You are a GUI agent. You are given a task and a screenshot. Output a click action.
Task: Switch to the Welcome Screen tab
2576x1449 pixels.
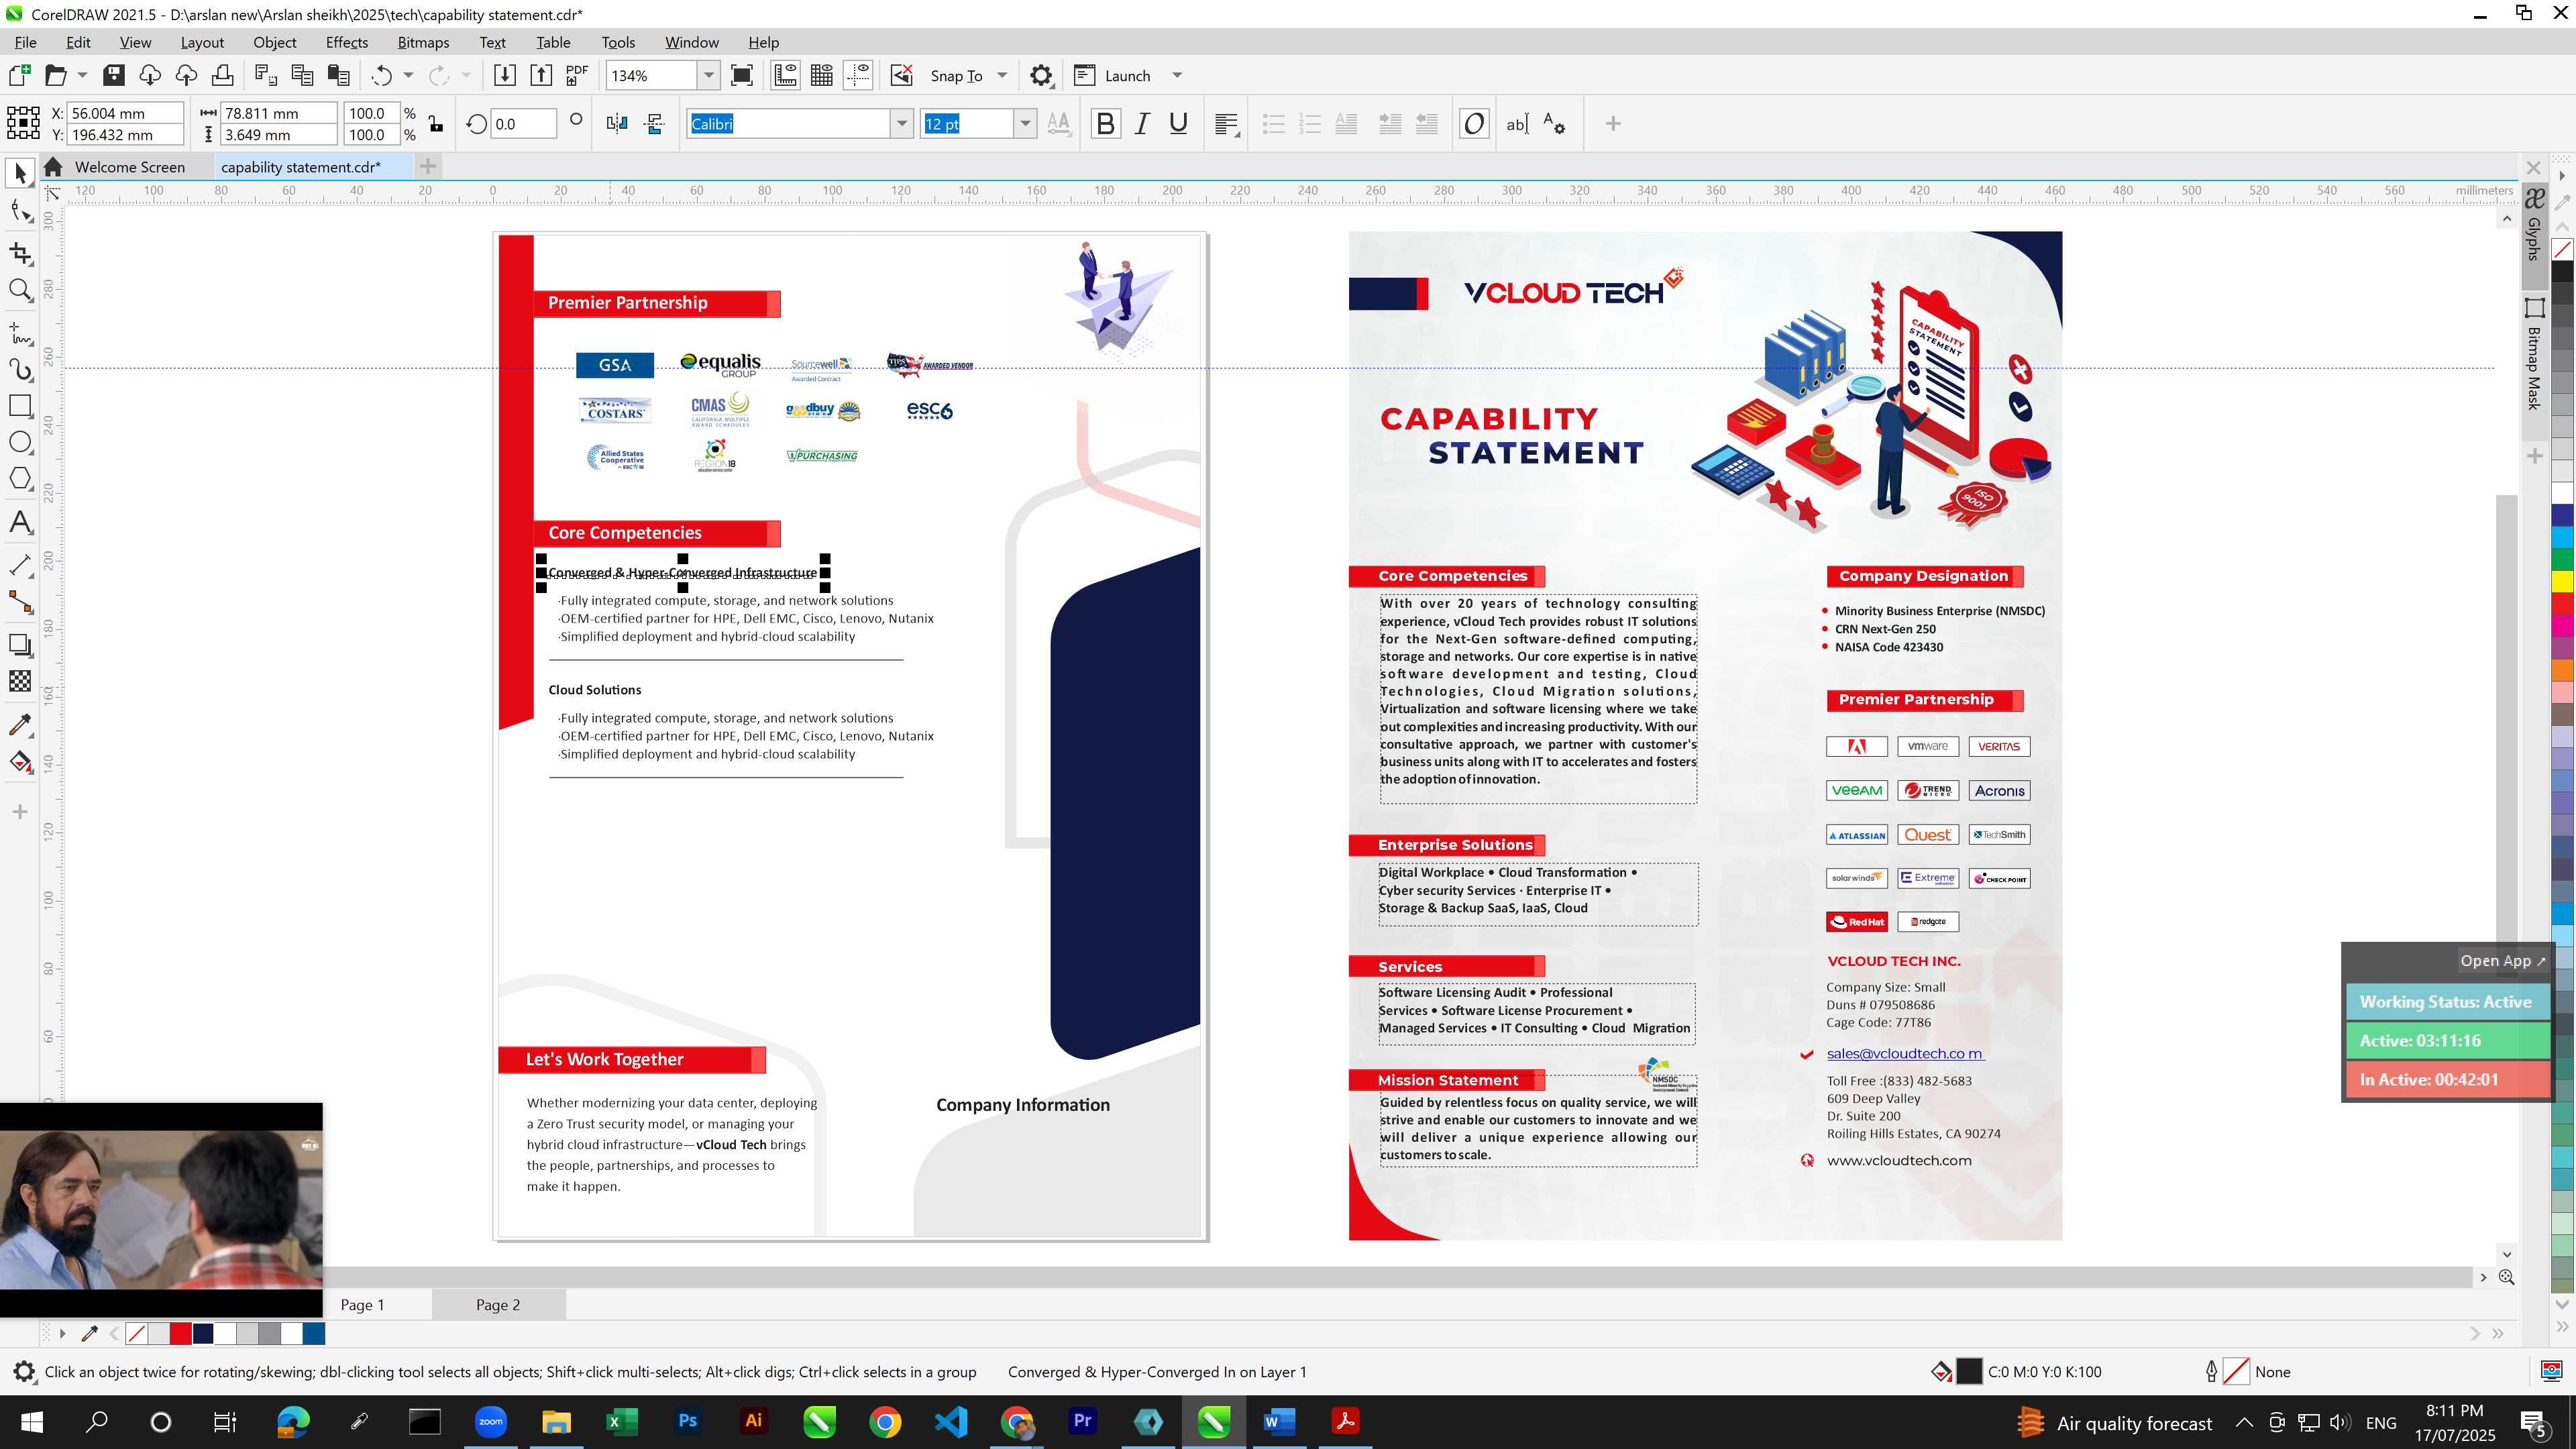[x=129, y=167]
